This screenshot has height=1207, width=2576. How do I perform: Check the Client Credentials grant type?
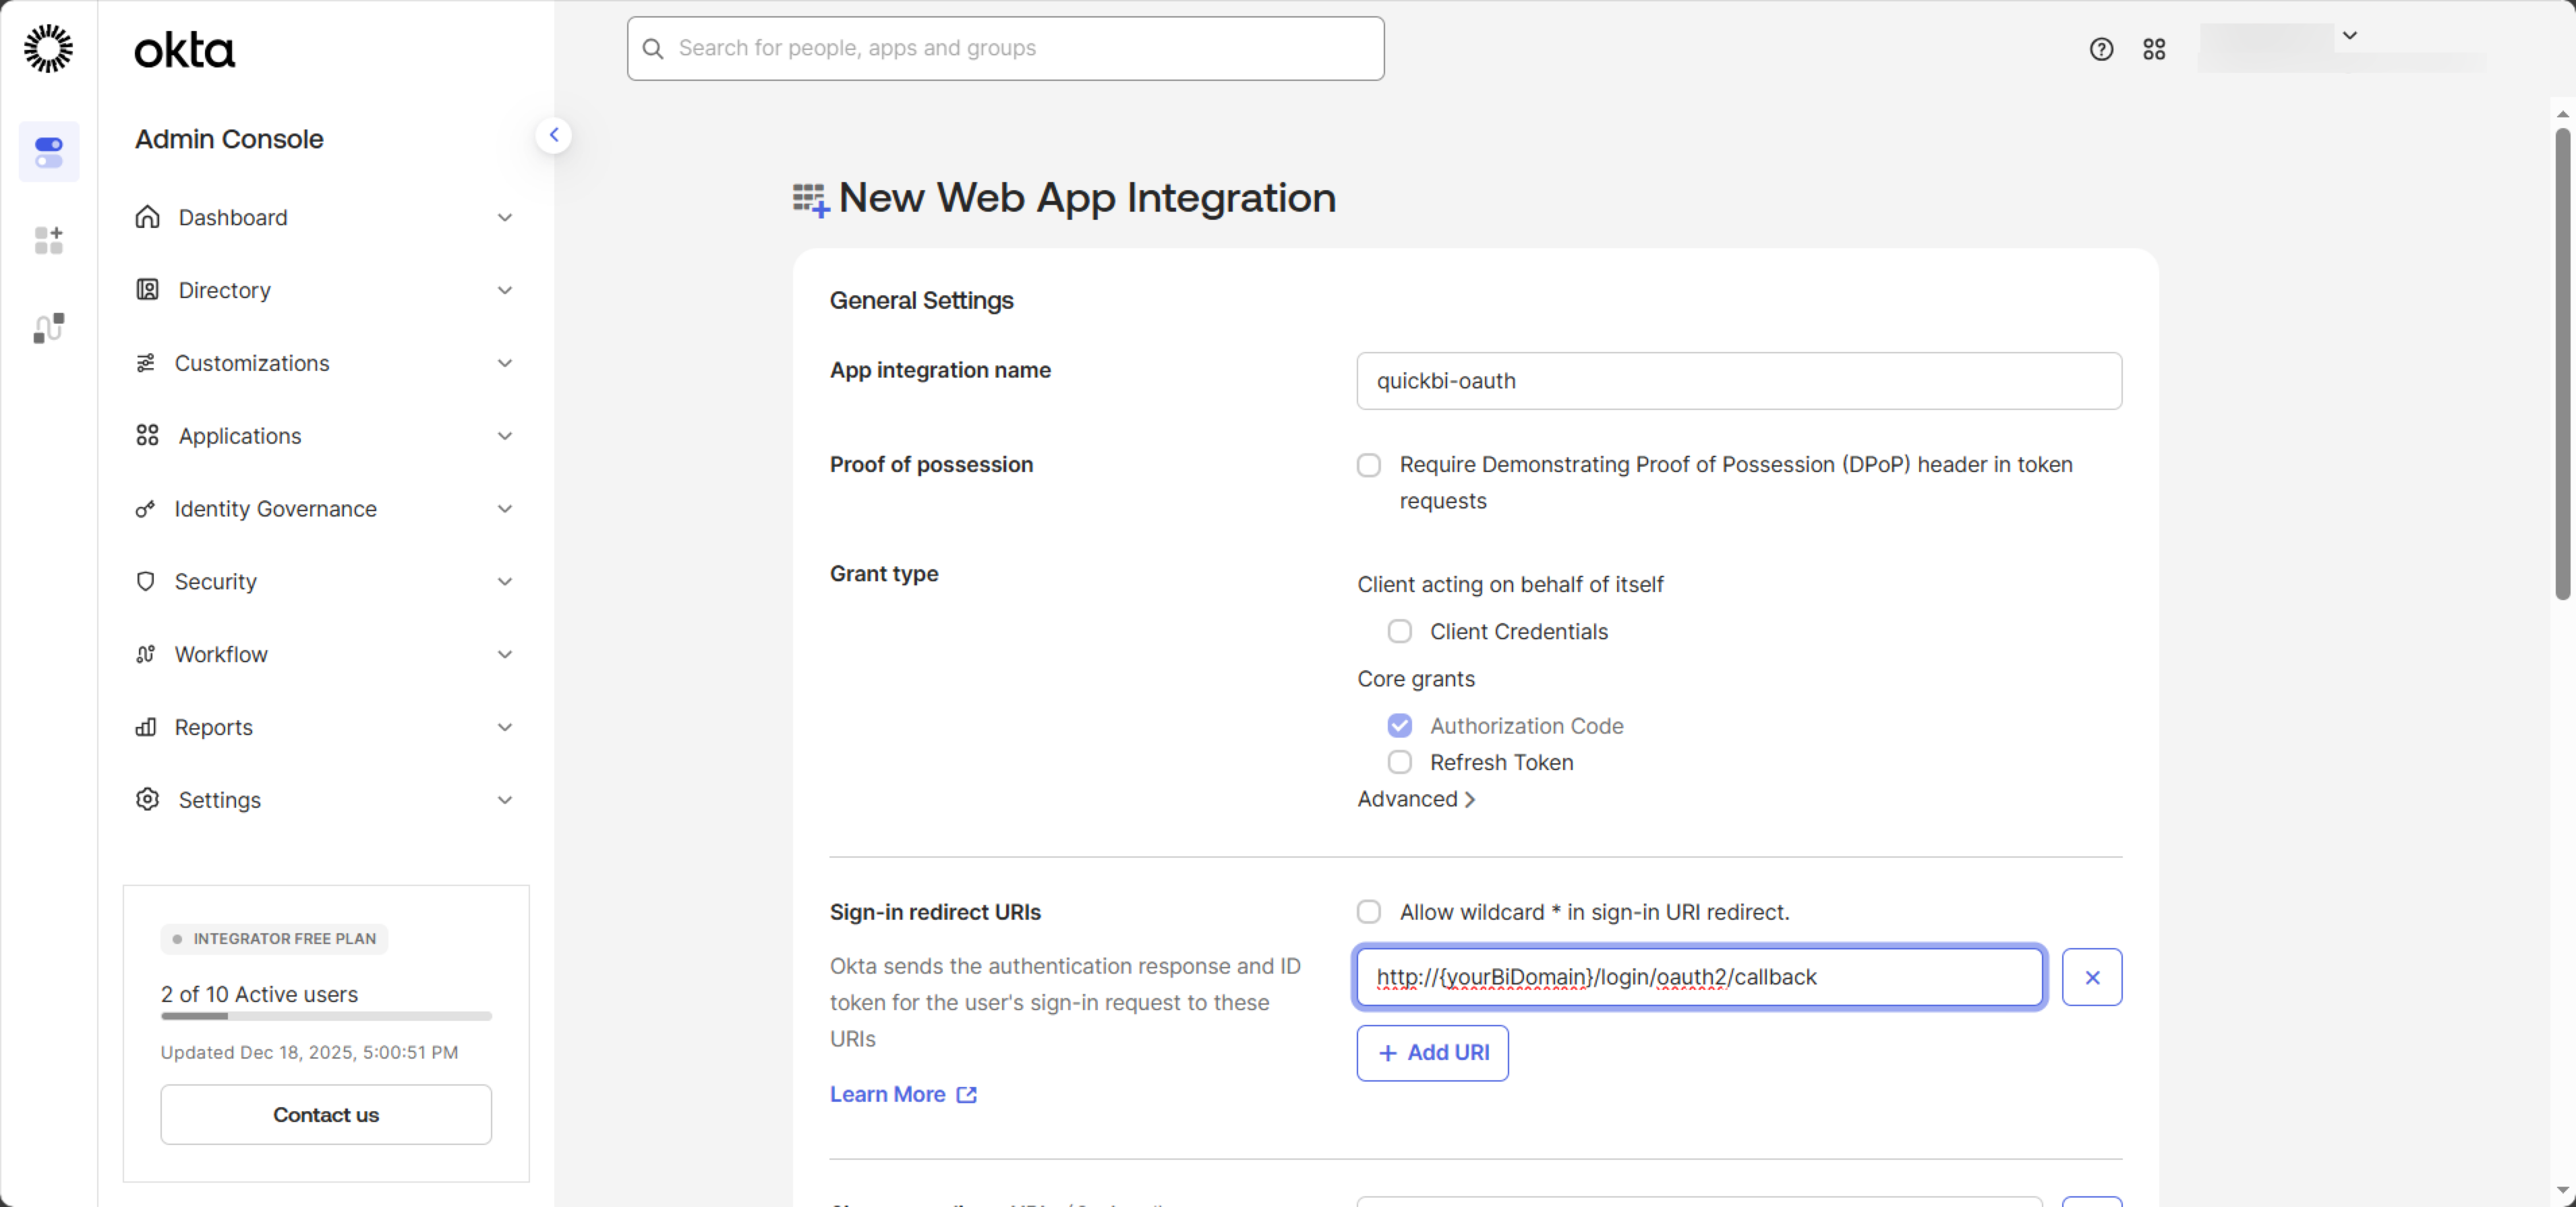click(x=1399, y=632)
